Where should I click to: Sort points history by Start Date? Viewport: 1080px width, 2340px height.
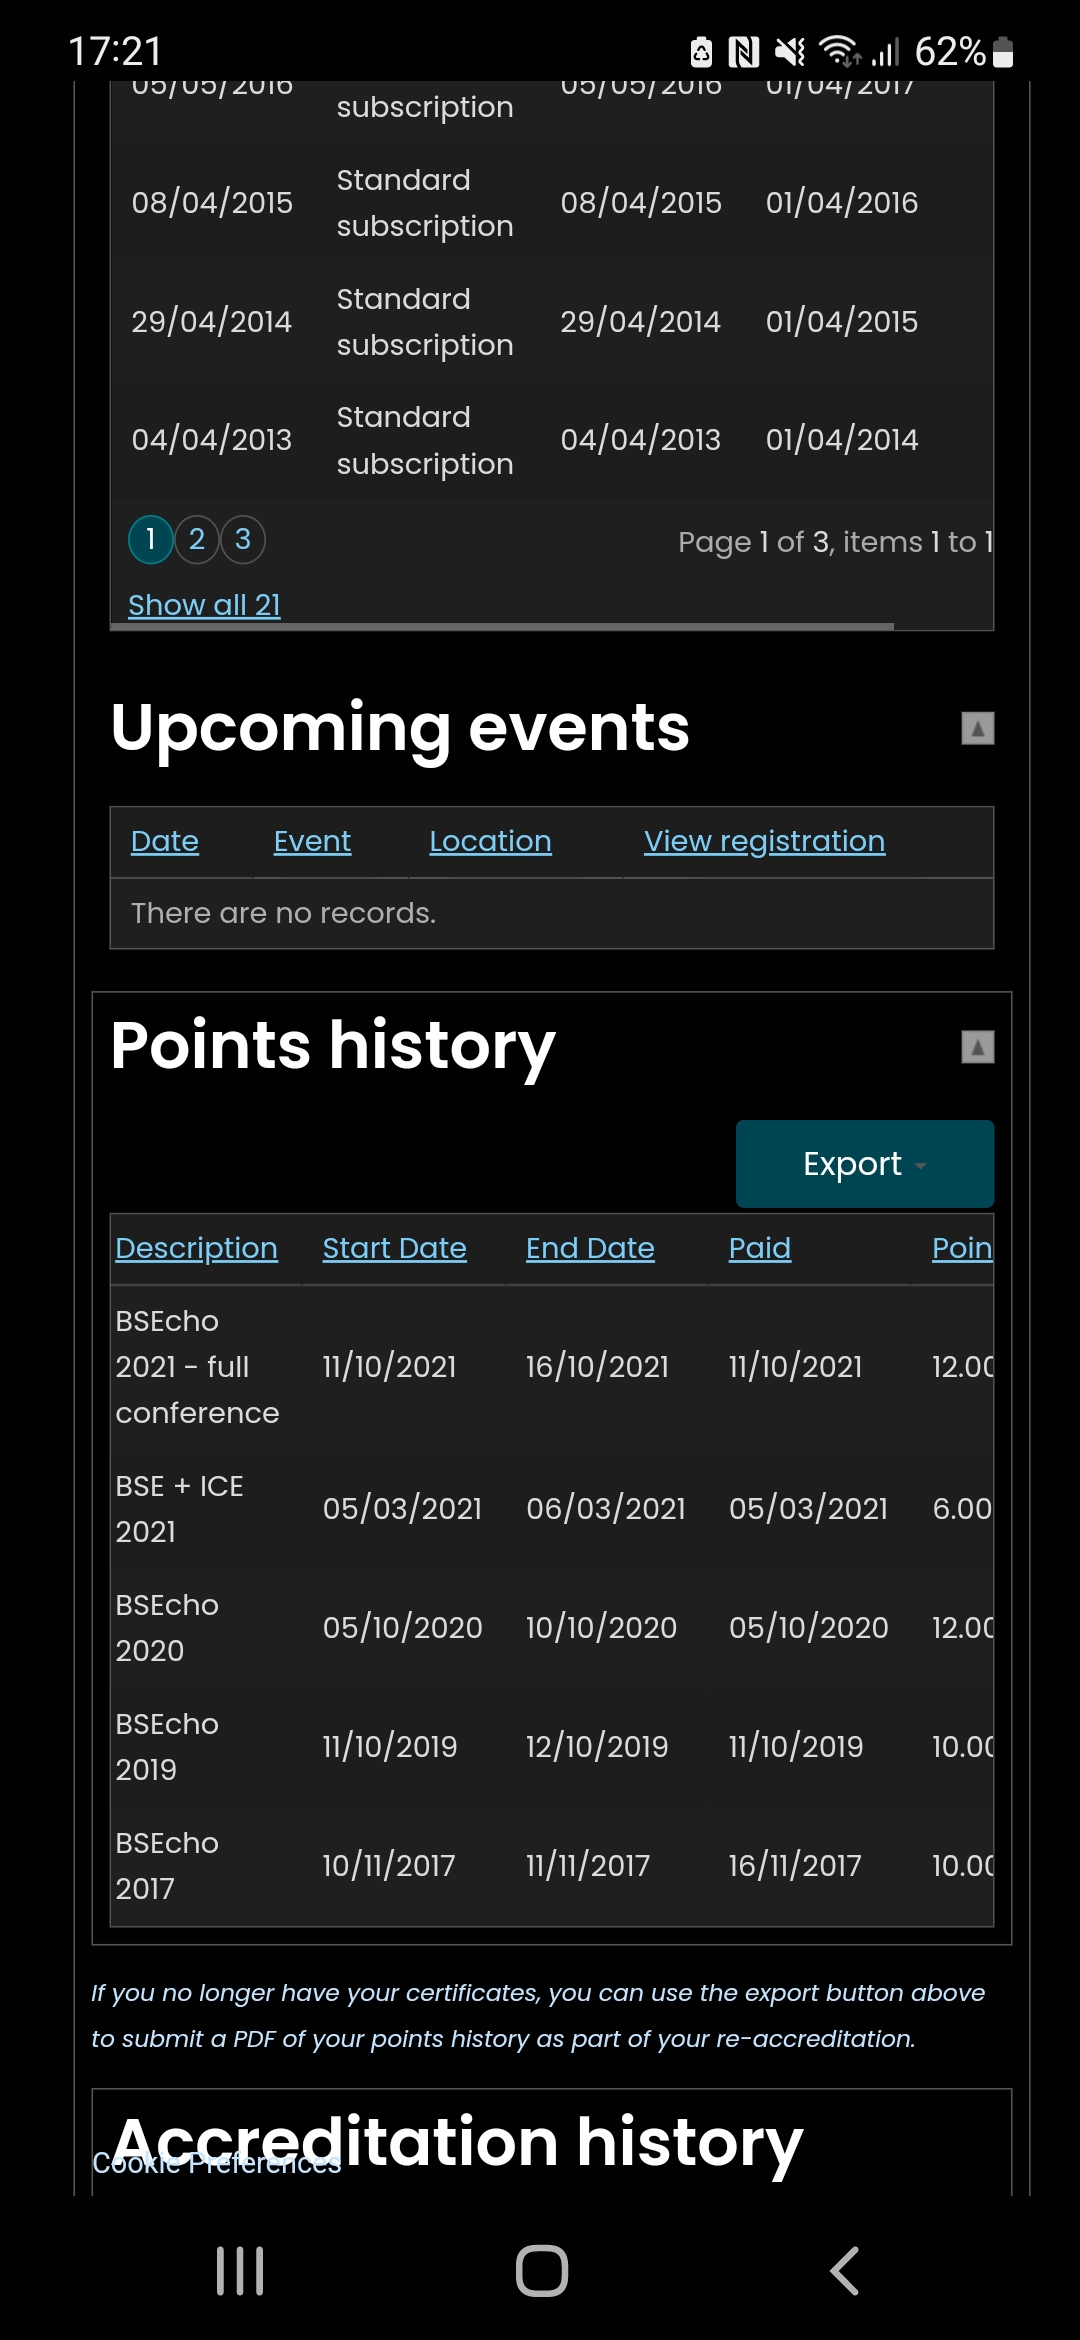point(394,1248)
